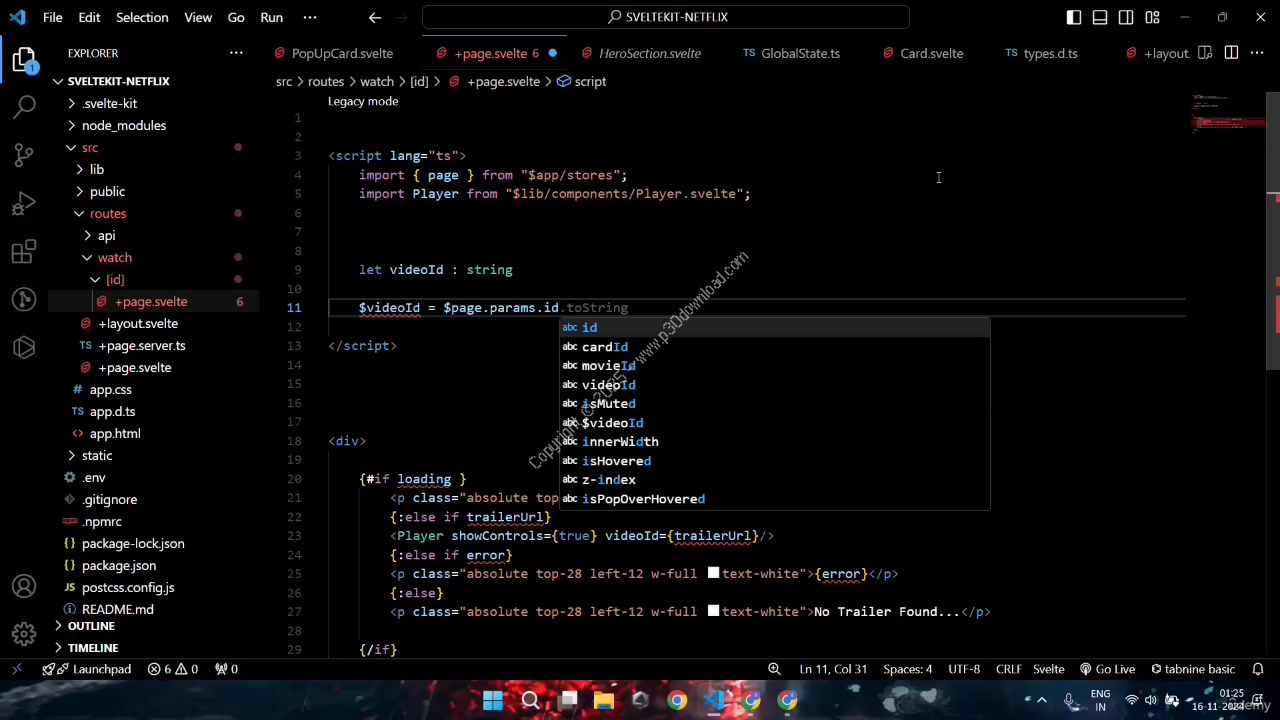Click the zoom magnifier icon in status bar
Viewport: 1280px width, 720px height.
tap(774, 669)
